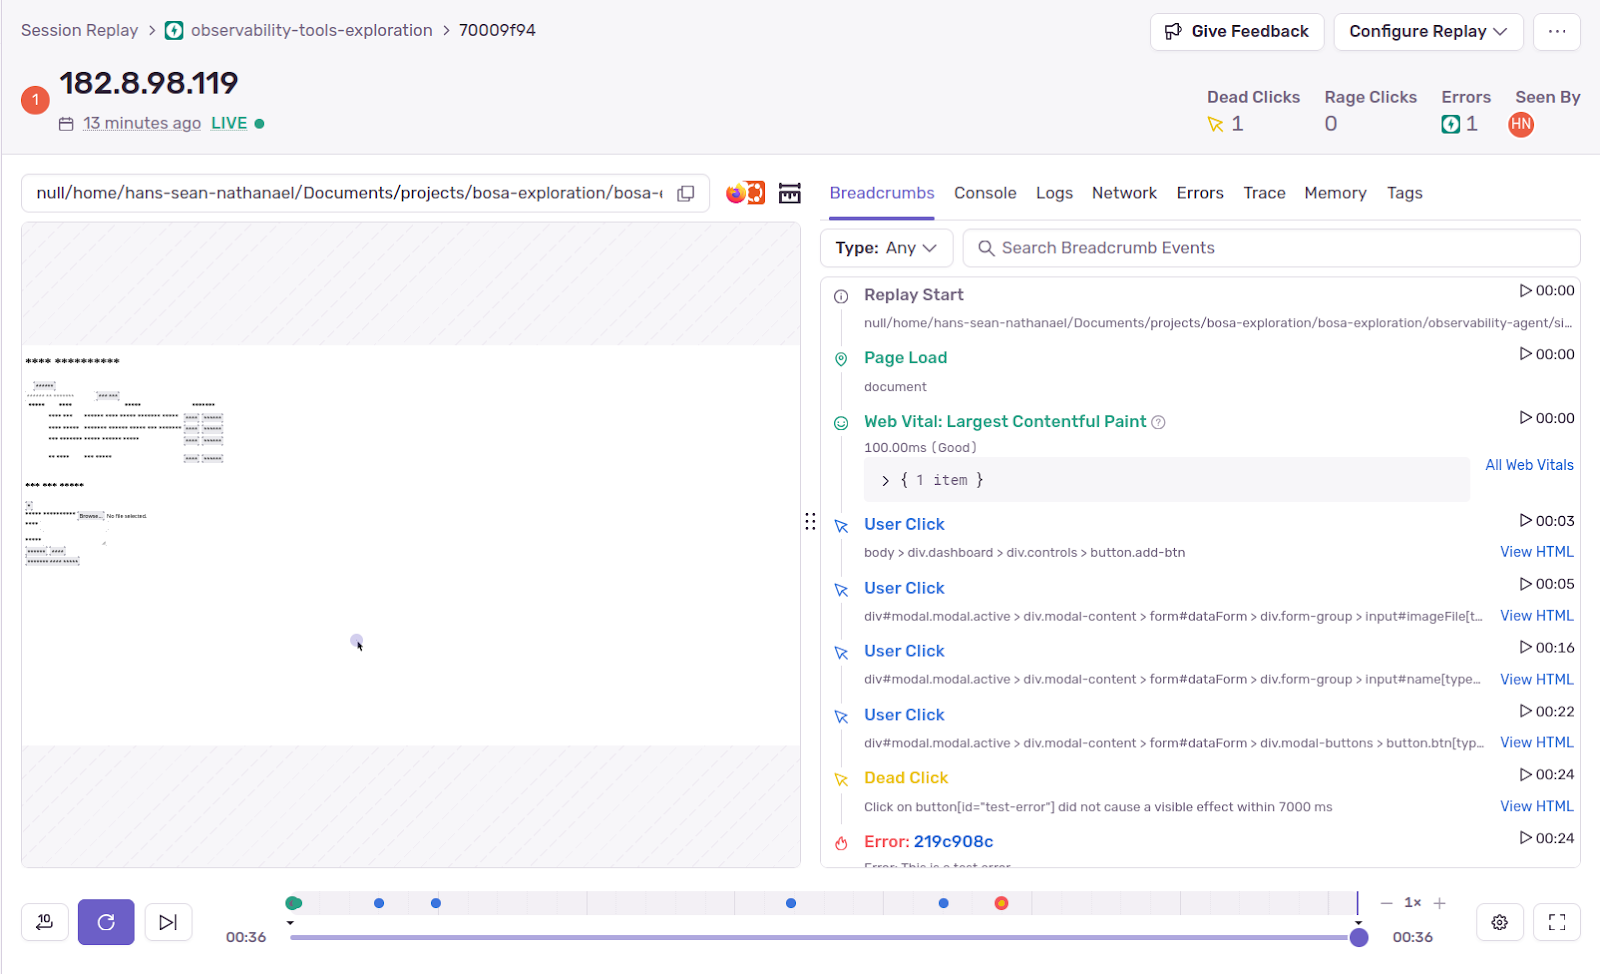This screenshot has height=974, width=1600.
Task: Click the Give Feedback button
Action: (x=1236, y=32)
